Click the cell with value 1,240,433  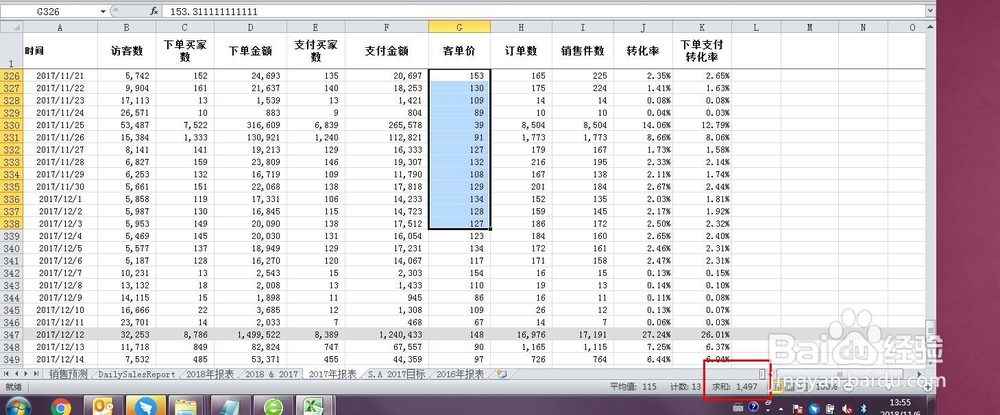386,334
